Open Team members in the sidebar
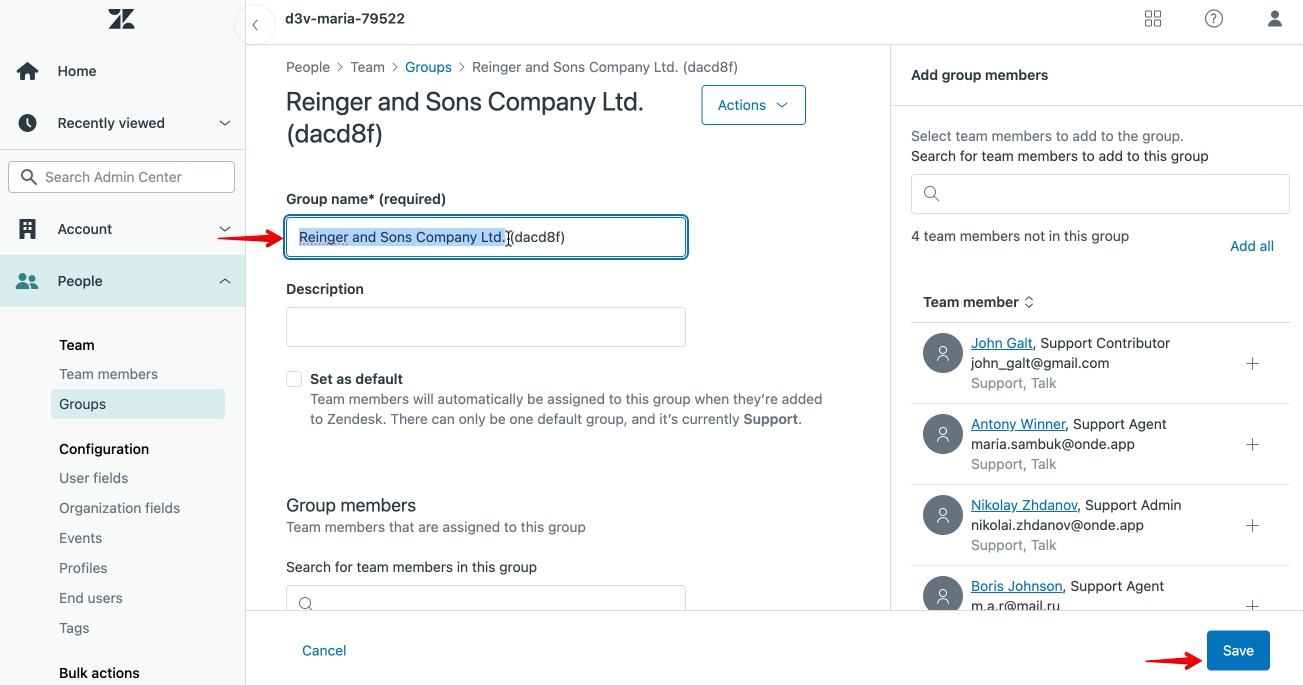Image resolution: width=1303 pixels, height=685 pixels. point(108,374)
